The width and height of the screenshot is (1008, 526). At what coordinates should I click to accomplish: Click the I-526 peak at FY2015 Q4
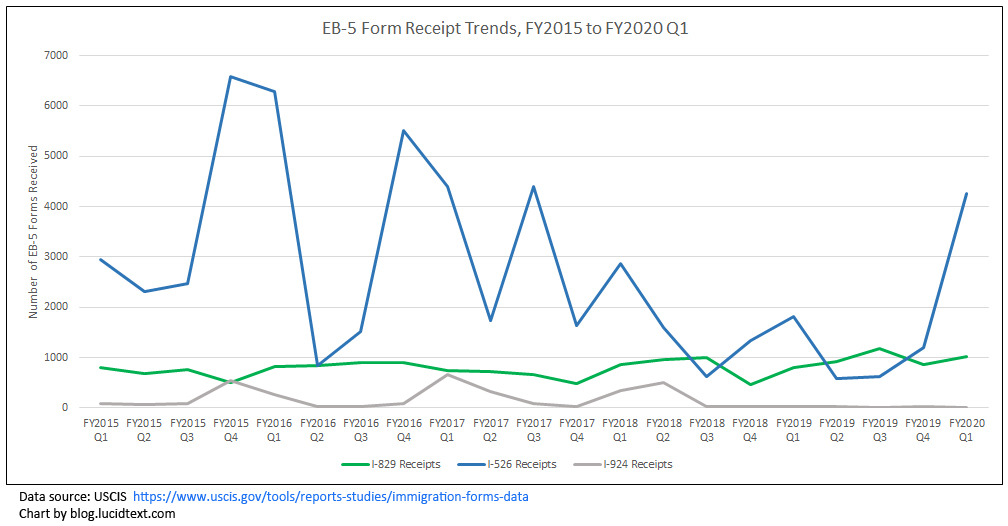[231, 77]
